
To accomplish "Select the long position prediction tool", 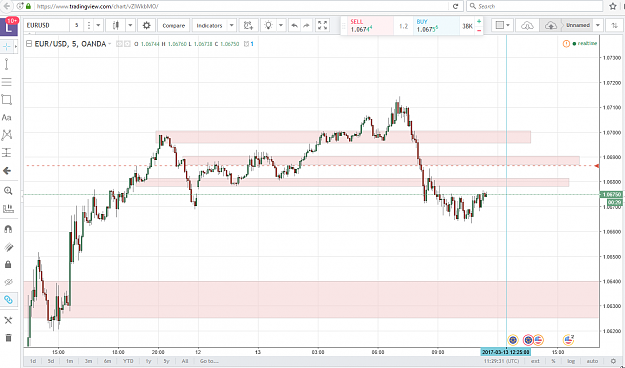I will point(7,153).
